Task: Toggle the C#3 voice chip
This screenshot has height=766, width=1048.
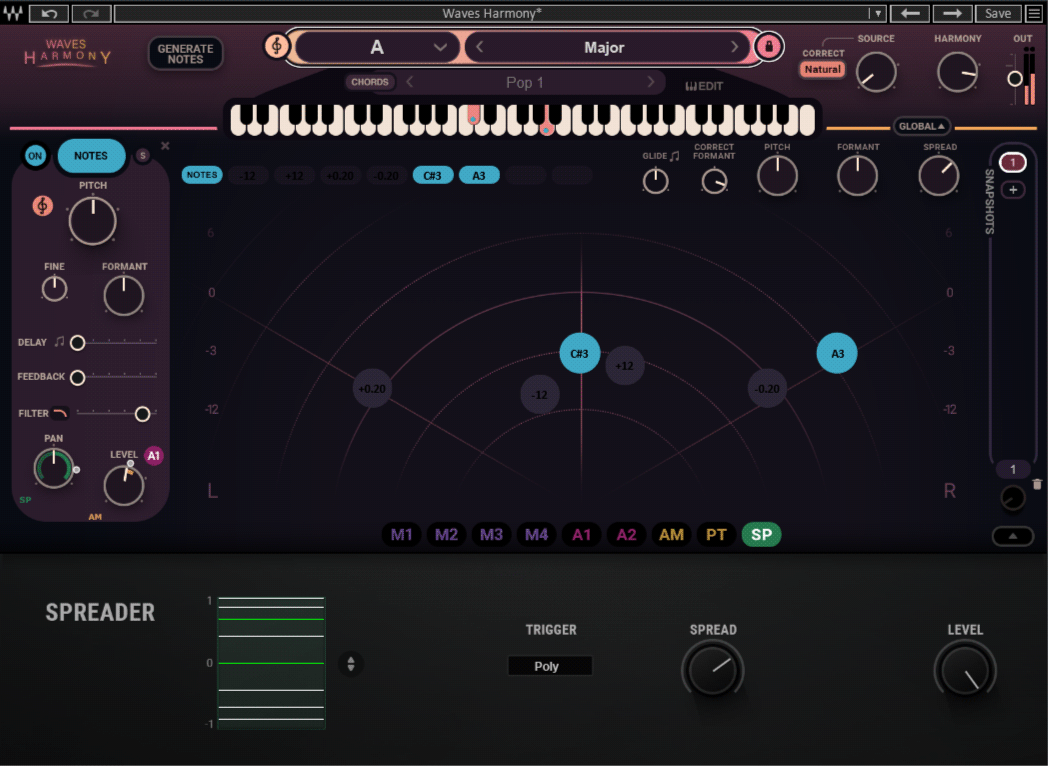Action: pyautogui.click(x=432, y=176)
